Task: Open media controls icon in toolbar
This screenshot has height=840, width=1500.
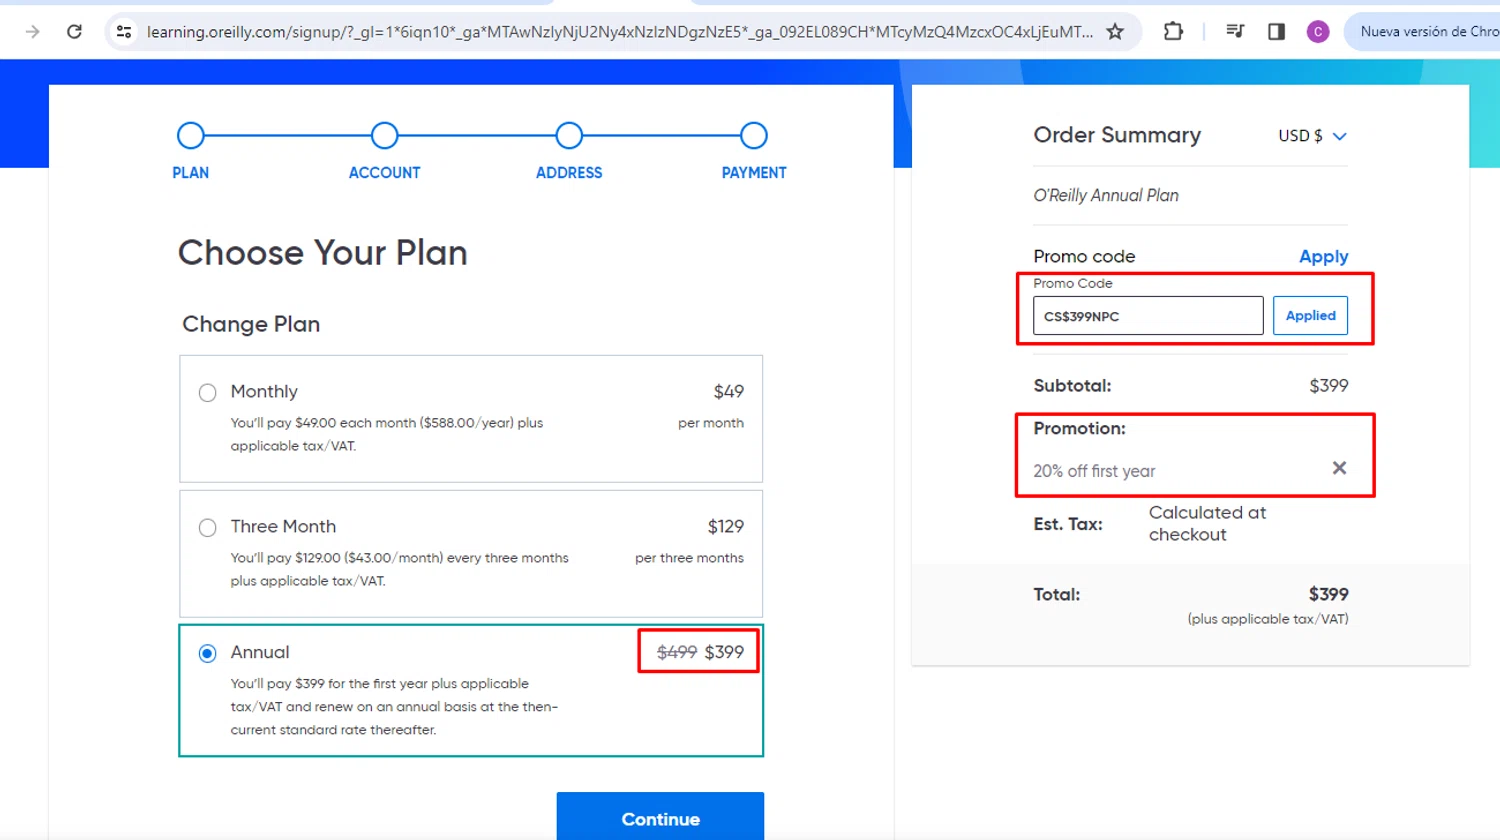Action: click(x=1235, y=32)
